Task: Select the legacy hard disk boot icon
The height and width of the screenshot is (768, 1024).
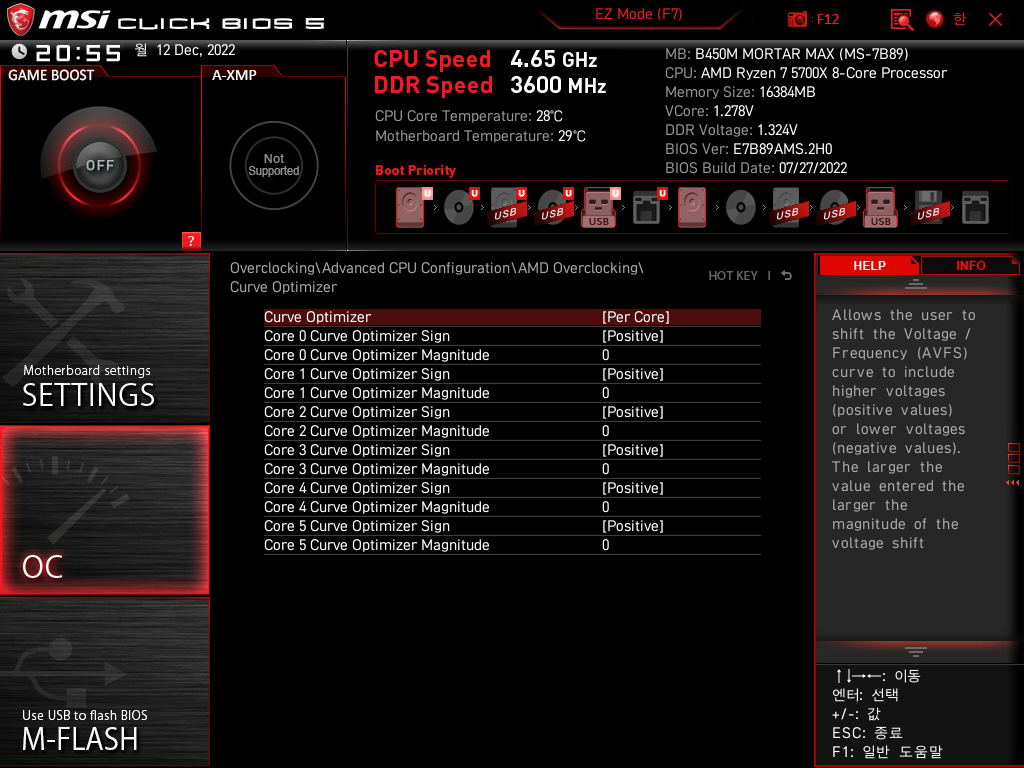Action: [692, 207]
